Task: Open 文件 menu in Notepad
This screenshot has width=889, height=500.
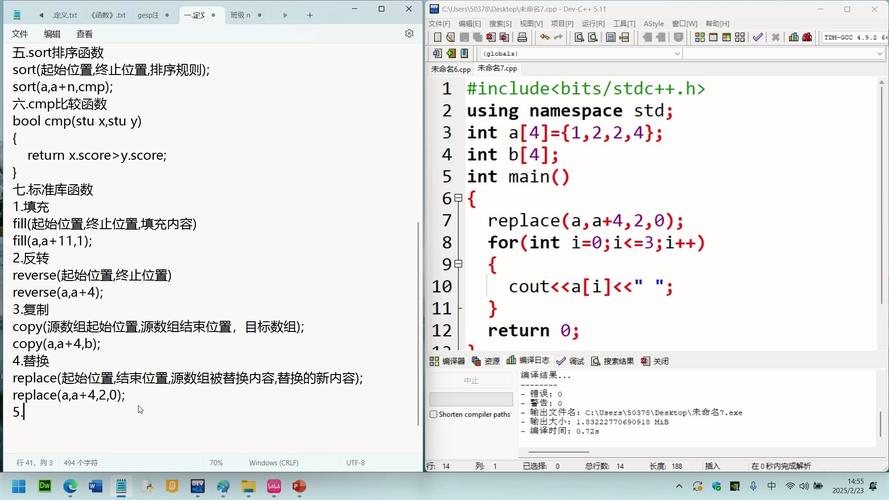Action: tap(20, 34)
